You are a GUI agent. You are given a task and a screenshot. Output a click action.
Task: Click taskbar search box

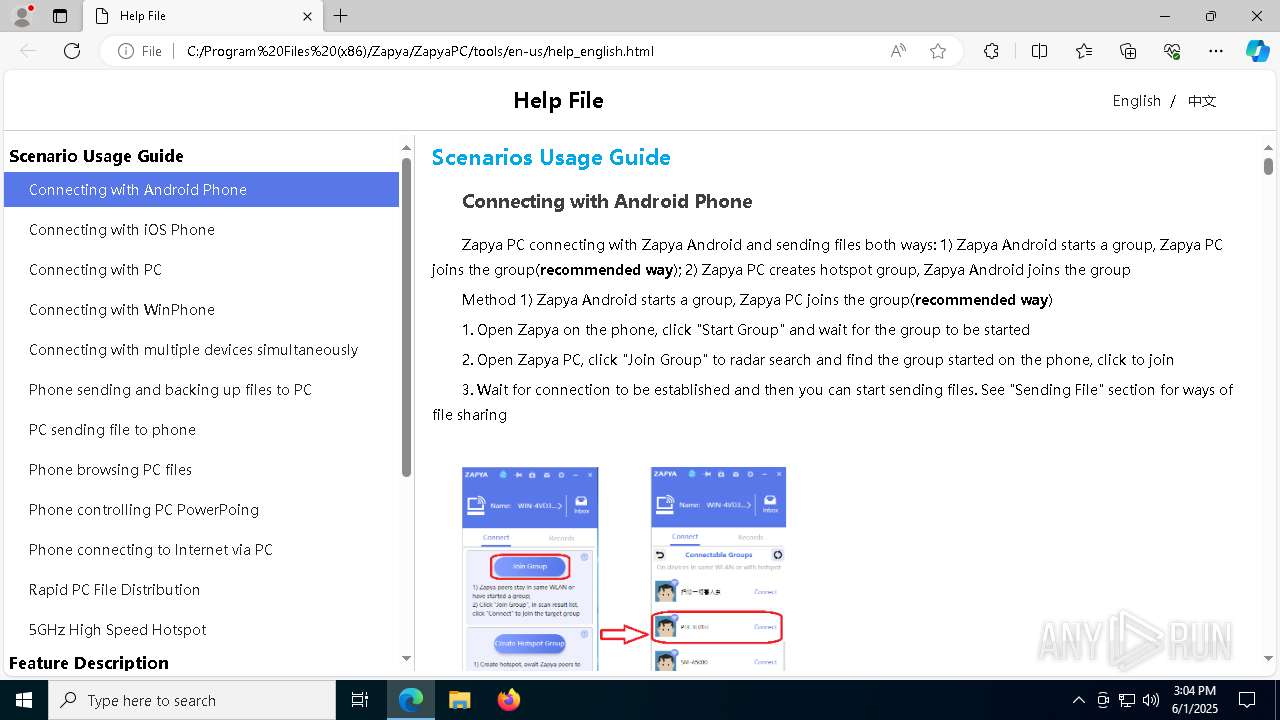[x=192, y=700]
